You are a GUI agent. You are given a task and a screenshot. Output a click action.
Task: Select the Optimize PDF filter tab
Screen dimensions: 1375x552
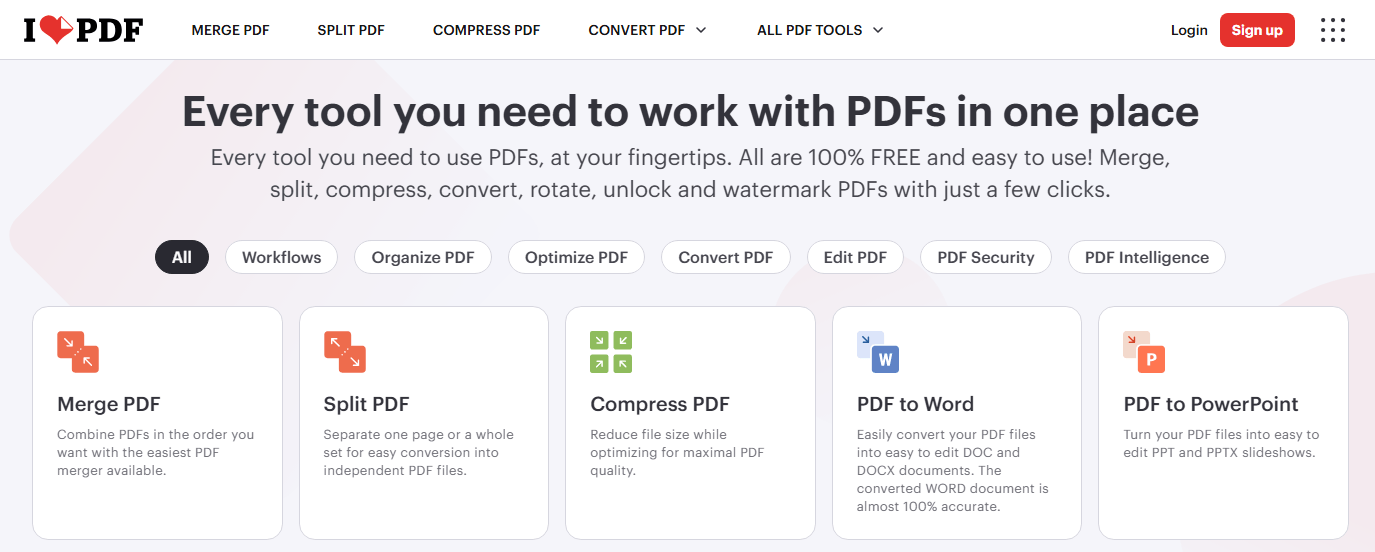(576, 257)
